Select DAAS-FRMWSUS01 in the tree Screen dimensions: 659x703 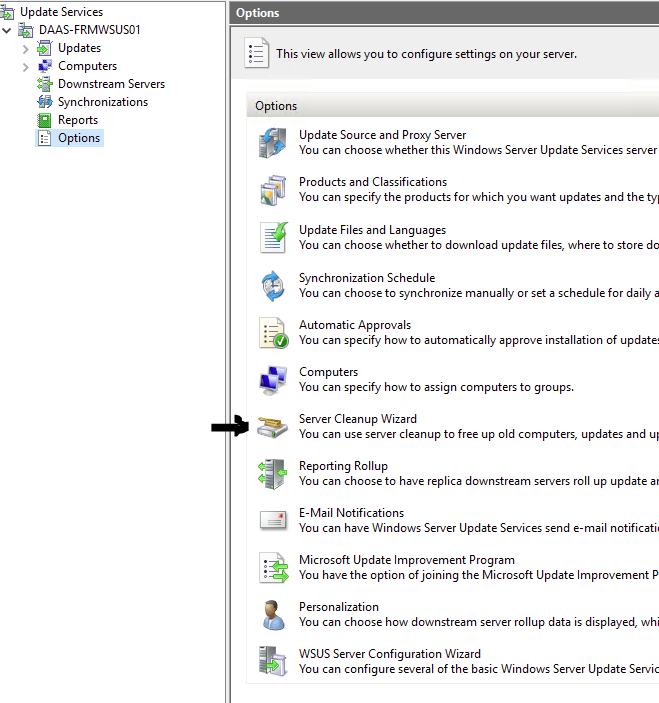[90, 30]
